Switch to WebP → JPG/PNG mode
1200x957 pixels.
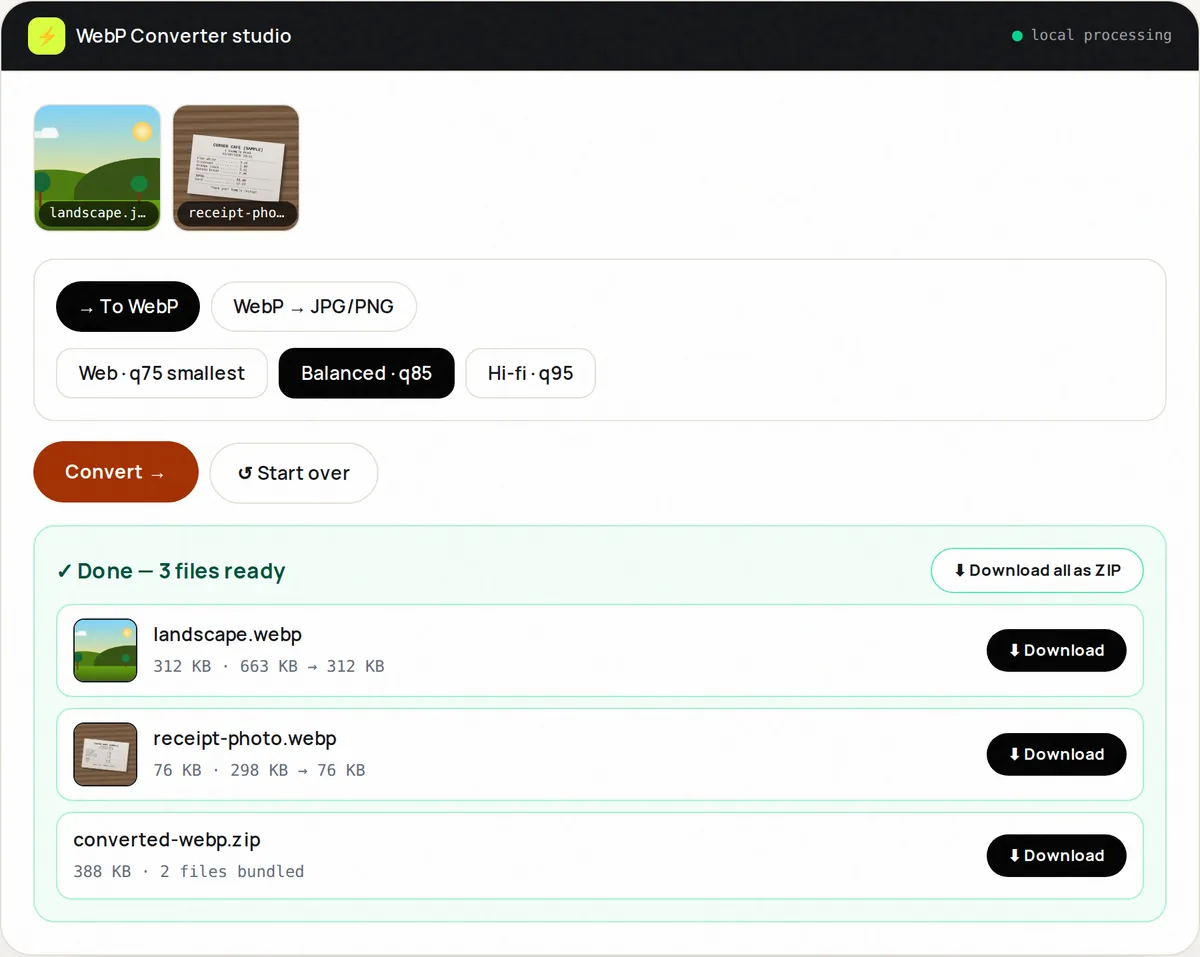tap(313, 307)
